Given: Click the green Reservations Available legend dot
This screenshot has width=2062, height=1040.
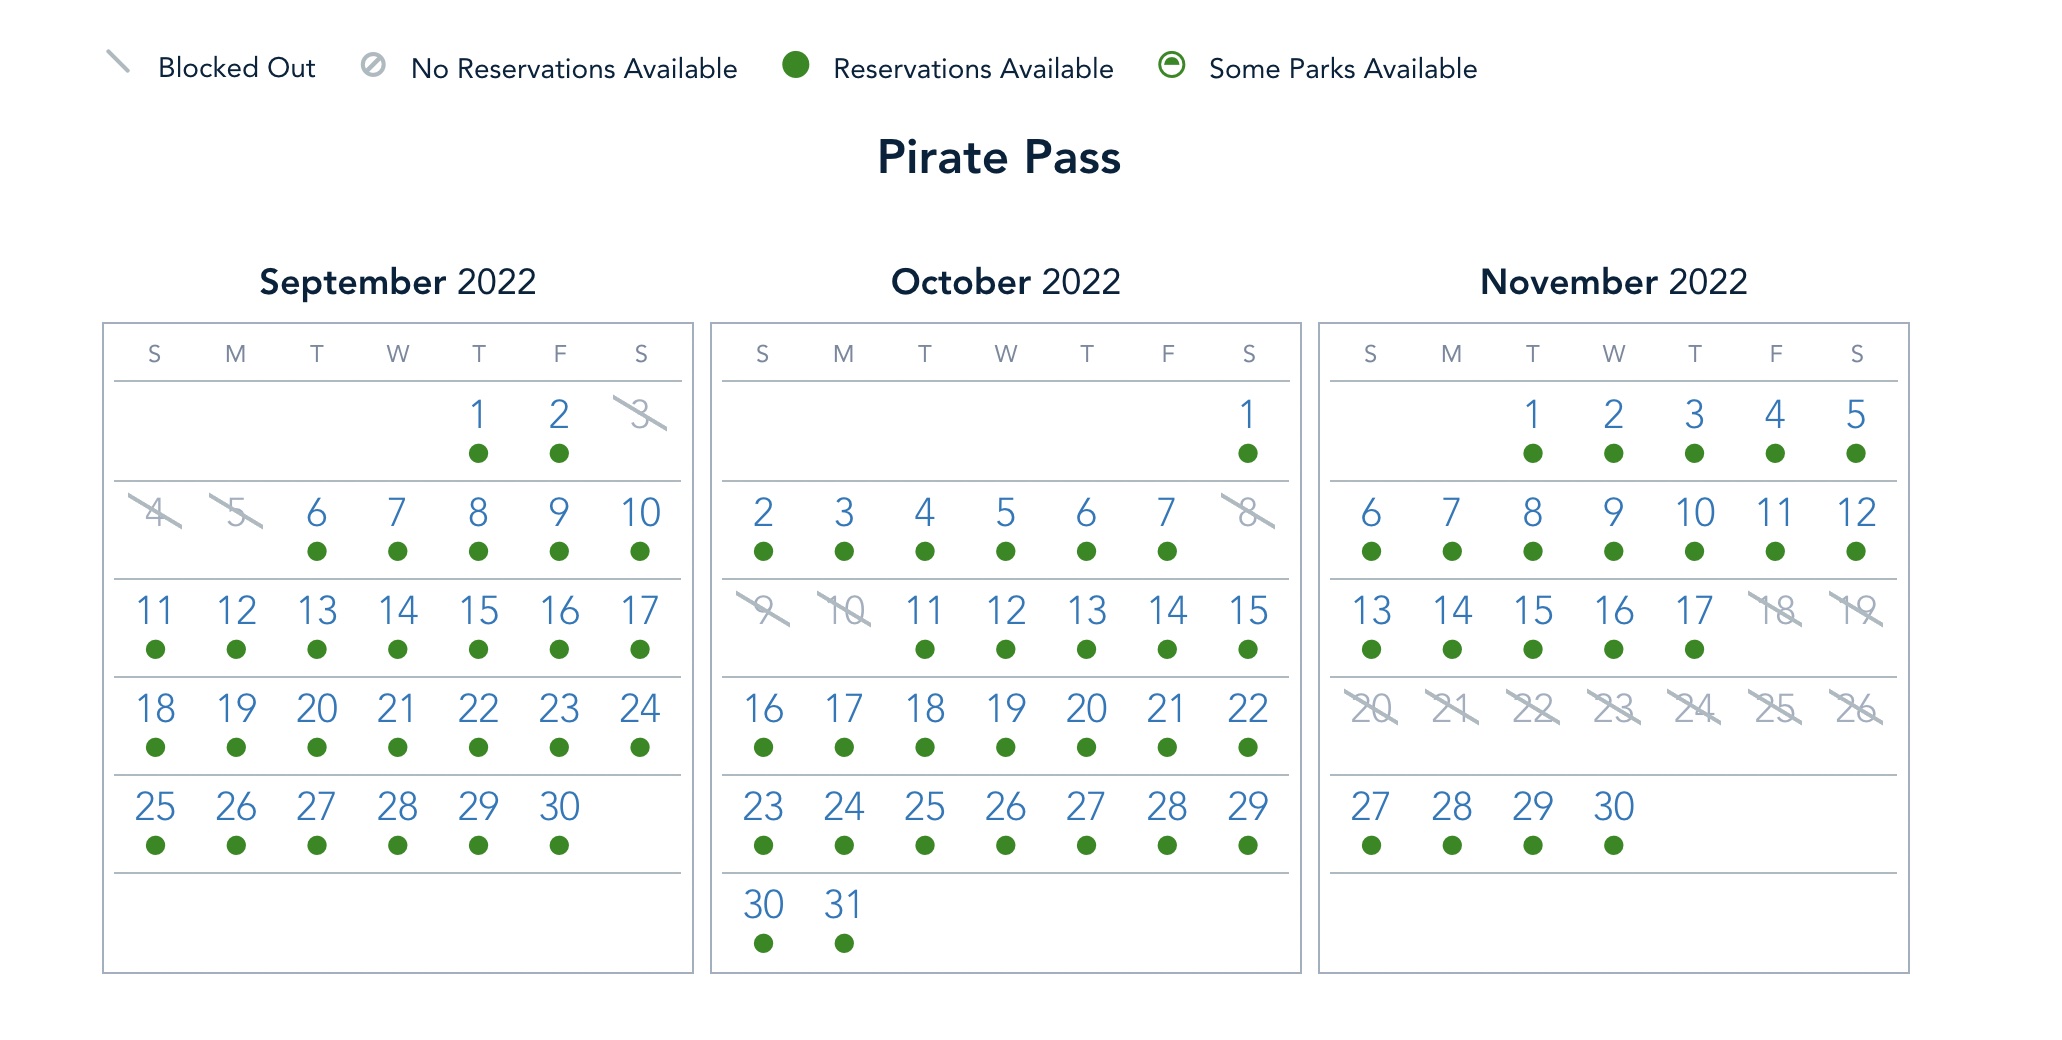Looking at the screenshot, I should coord(796,65).
